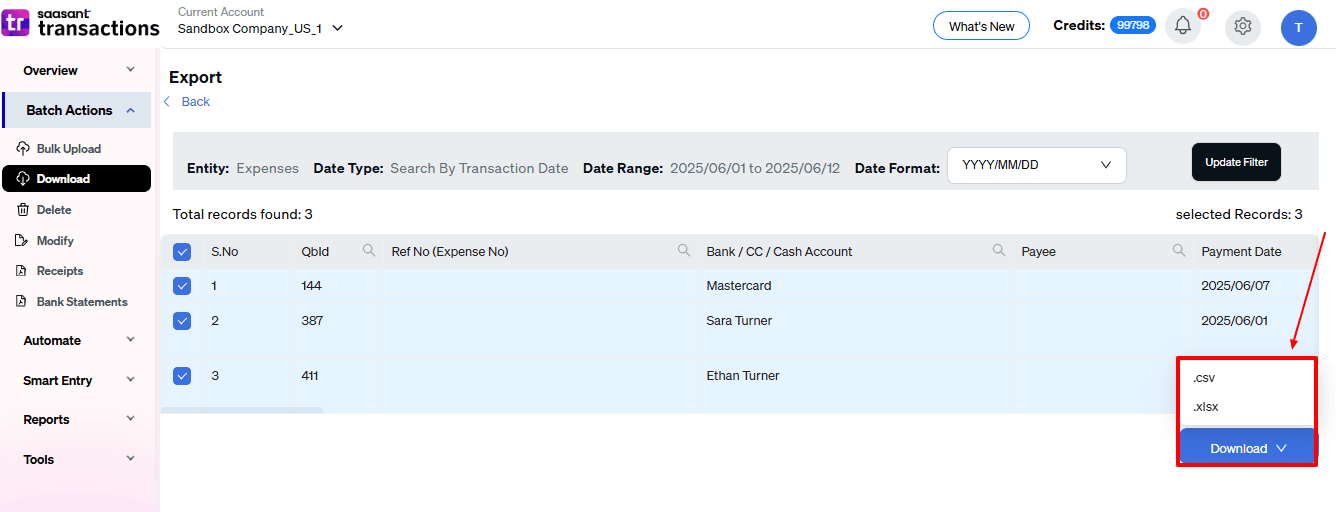This screenshot has height=512, width=1336.
Task: Open Modify in sidebar
Action: tap(55, 241)
